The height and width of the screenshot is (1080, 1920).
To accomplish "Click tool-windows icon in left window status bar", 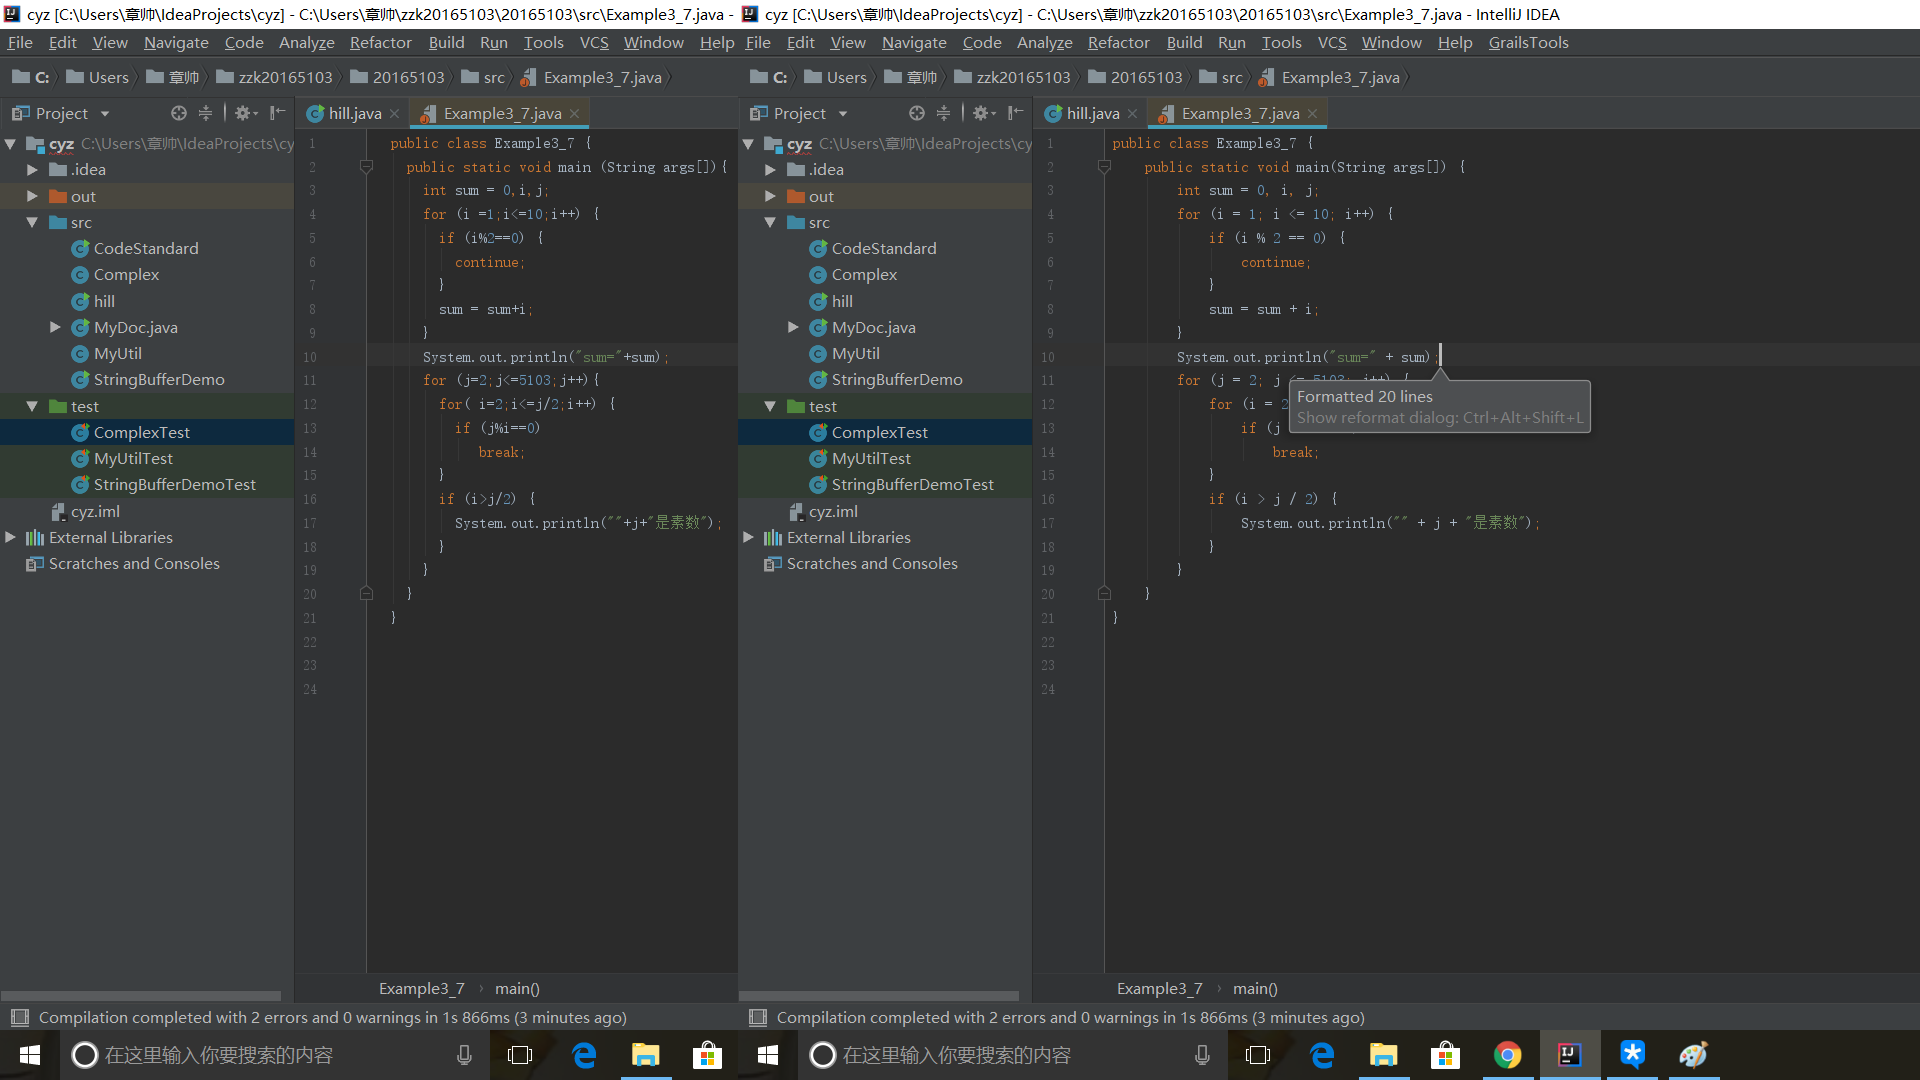I will pyautogui.click(x=20, y=1017).
